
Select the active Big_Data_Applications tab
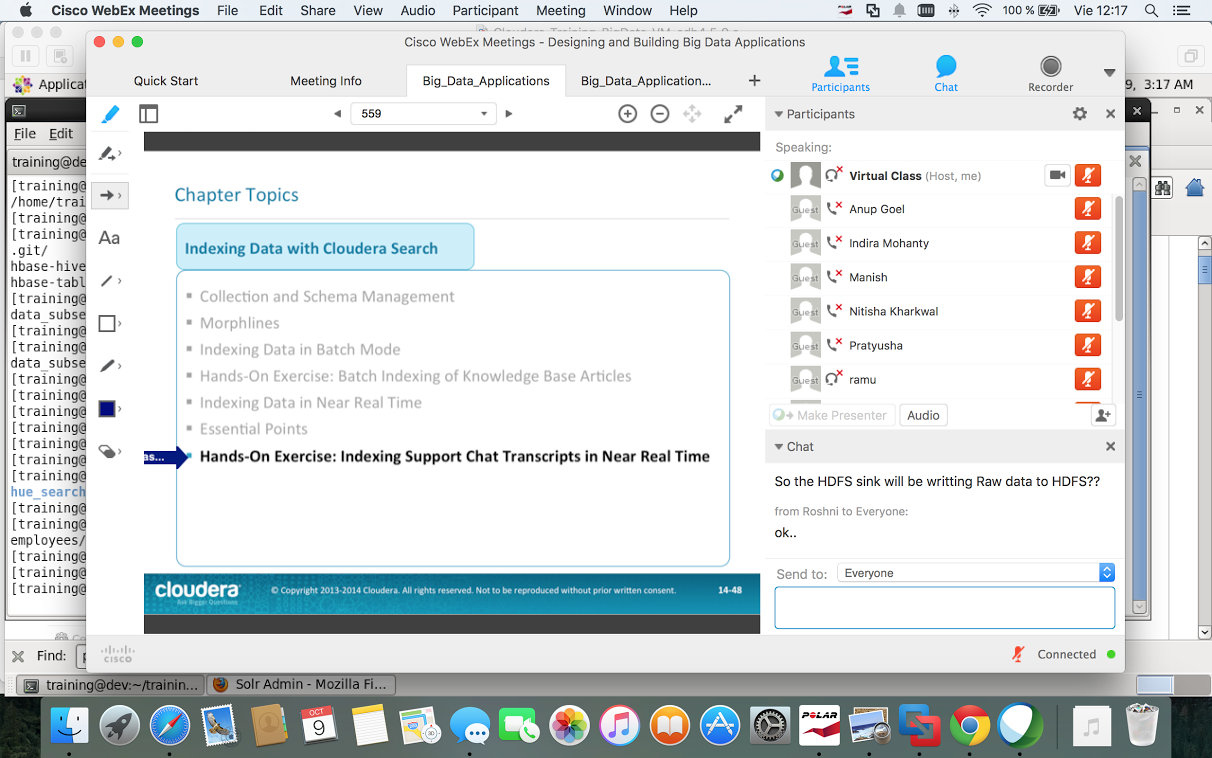486,81
